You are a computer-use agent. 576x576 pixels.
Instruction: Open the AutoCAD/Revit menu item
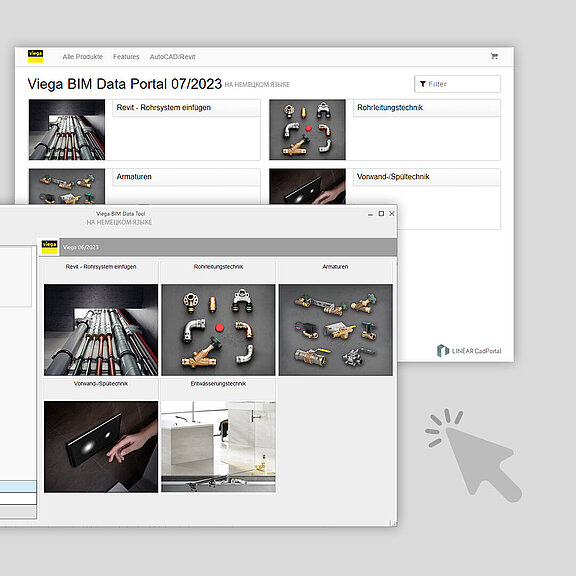pyautogui.click(x=172, y=57)
